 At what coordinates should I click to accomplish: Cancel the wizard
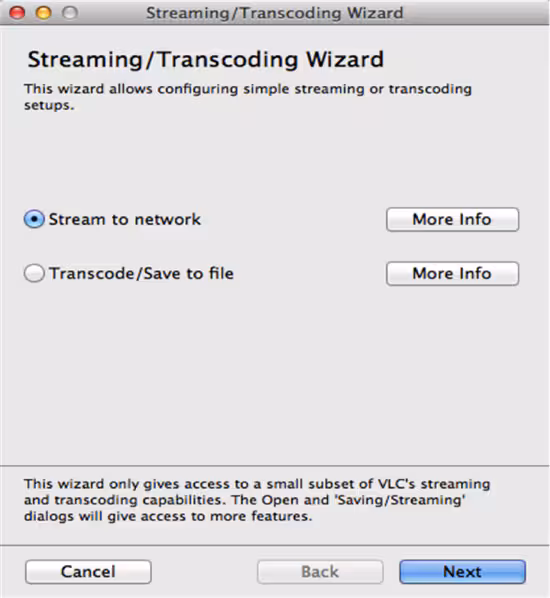point(88,572)
